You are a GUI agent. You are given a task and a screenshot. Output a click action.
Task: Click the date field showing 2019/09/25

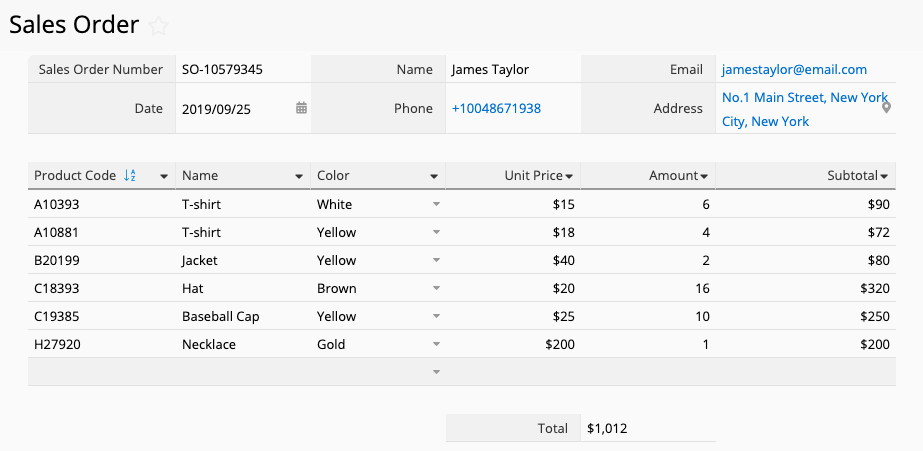[x=216, y=108]
